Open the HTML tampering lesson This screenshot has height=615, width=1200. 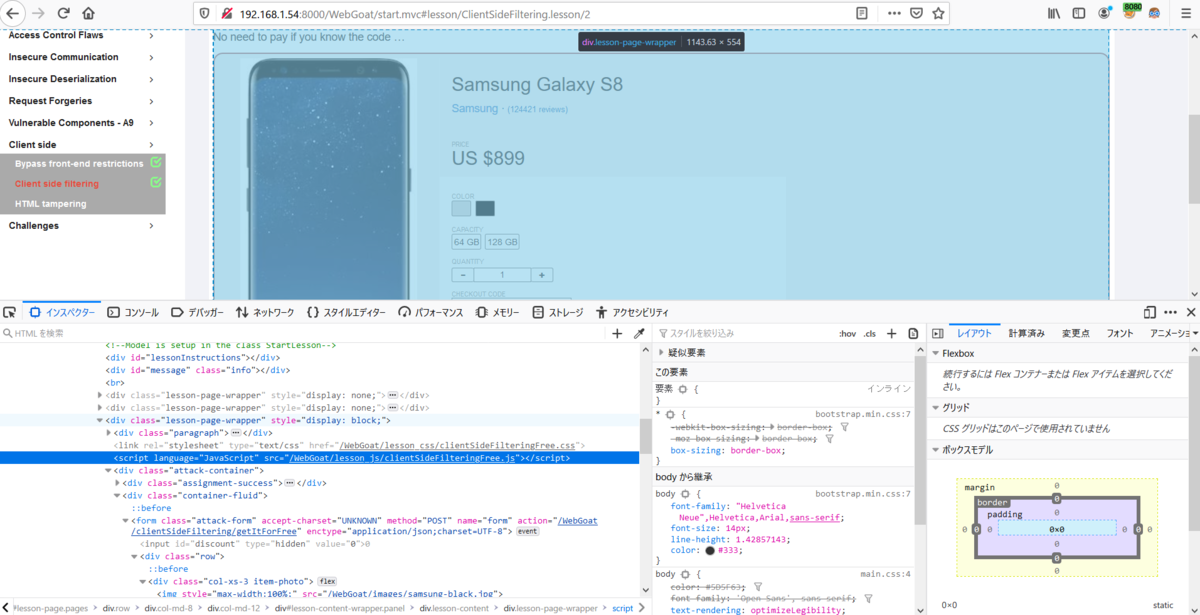tap(51, 204)
